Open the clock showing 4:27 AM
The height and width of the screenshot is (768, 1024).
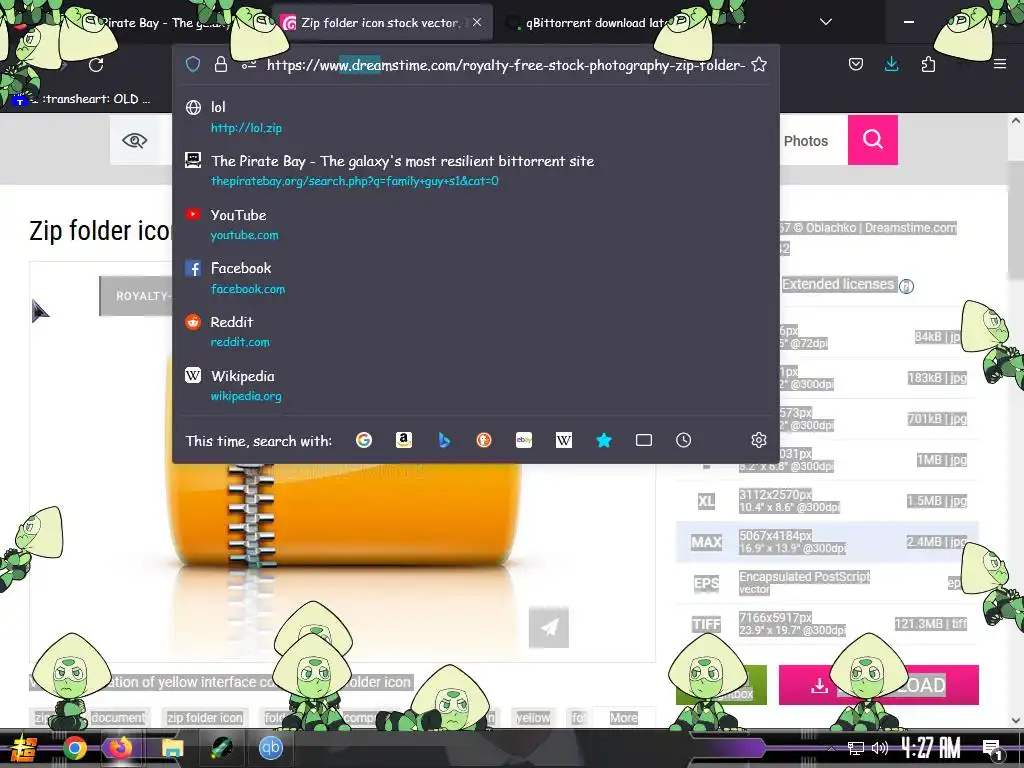point(930,748)
